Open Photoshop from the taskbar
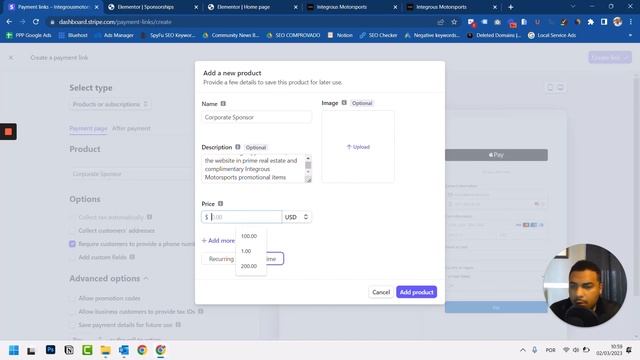Viewport: 640px width, 360px height. pyautogui.click(x=51, y=350)
